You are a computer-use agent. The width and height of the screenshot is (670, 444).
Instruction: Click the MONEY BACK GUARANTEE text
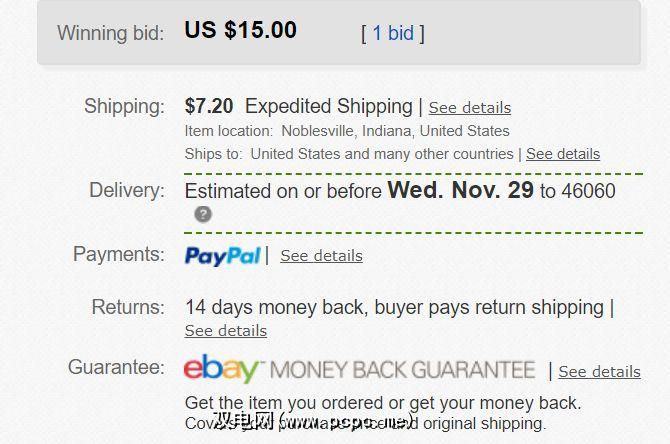pyautogui.click(x=403, y=371)
